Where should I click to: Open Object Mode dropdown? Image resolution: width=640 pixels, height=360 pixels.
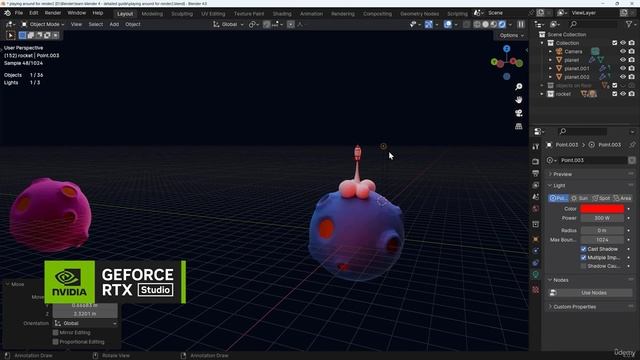(x=43, y=24)
